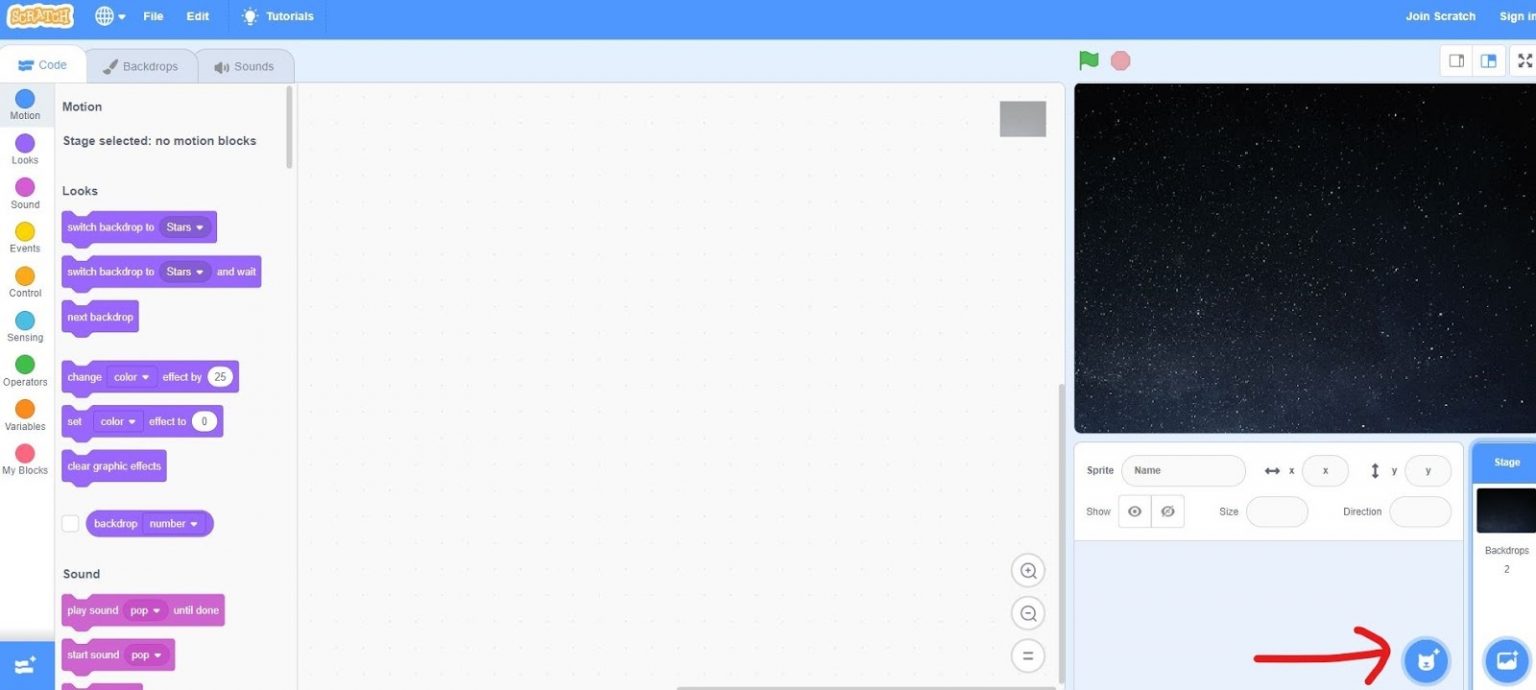
Task: Click Join Scratch link
Action: 1440,16
